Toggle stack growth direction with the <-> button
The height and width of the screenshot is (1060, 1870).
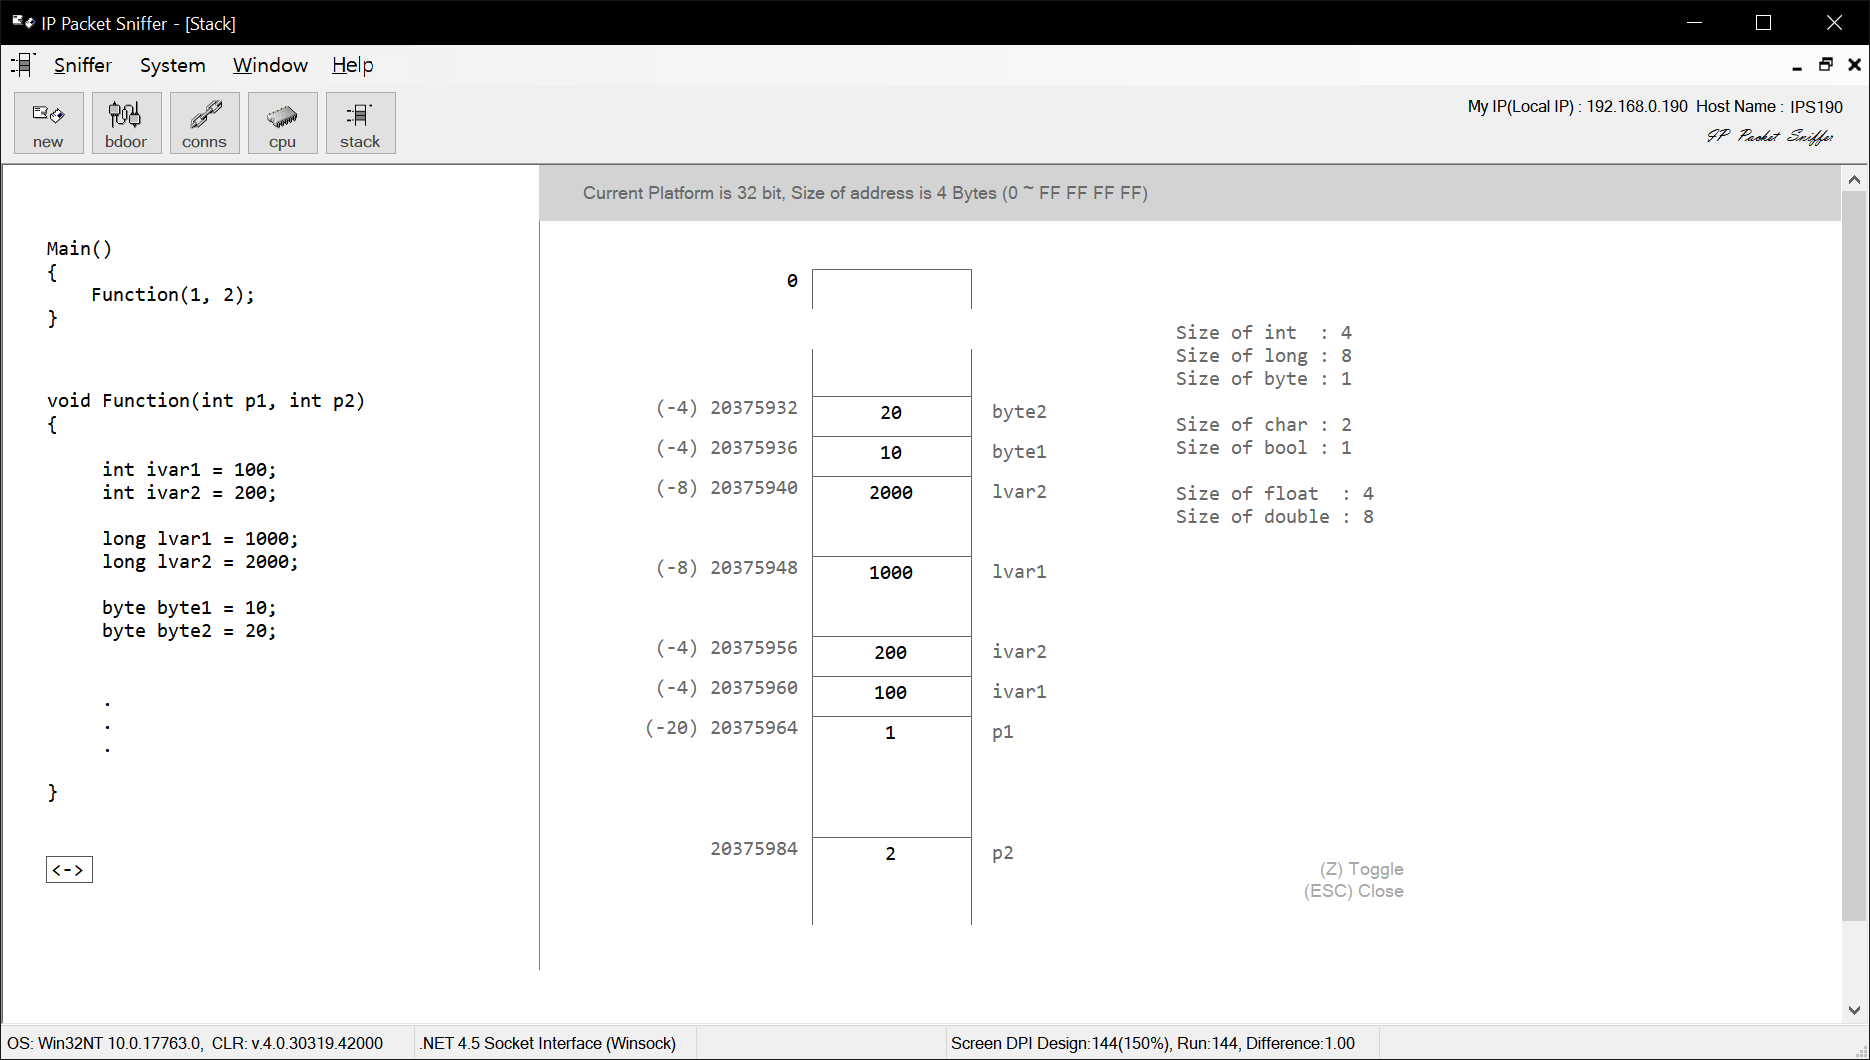pyautogui.click(x=68, y=869)
